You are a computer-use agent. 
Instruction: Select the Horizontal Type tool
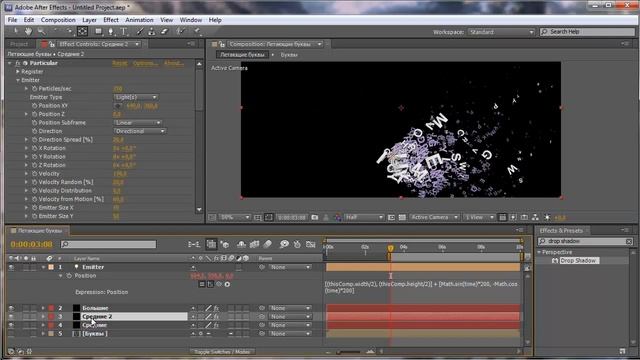[x=124, y=31]
